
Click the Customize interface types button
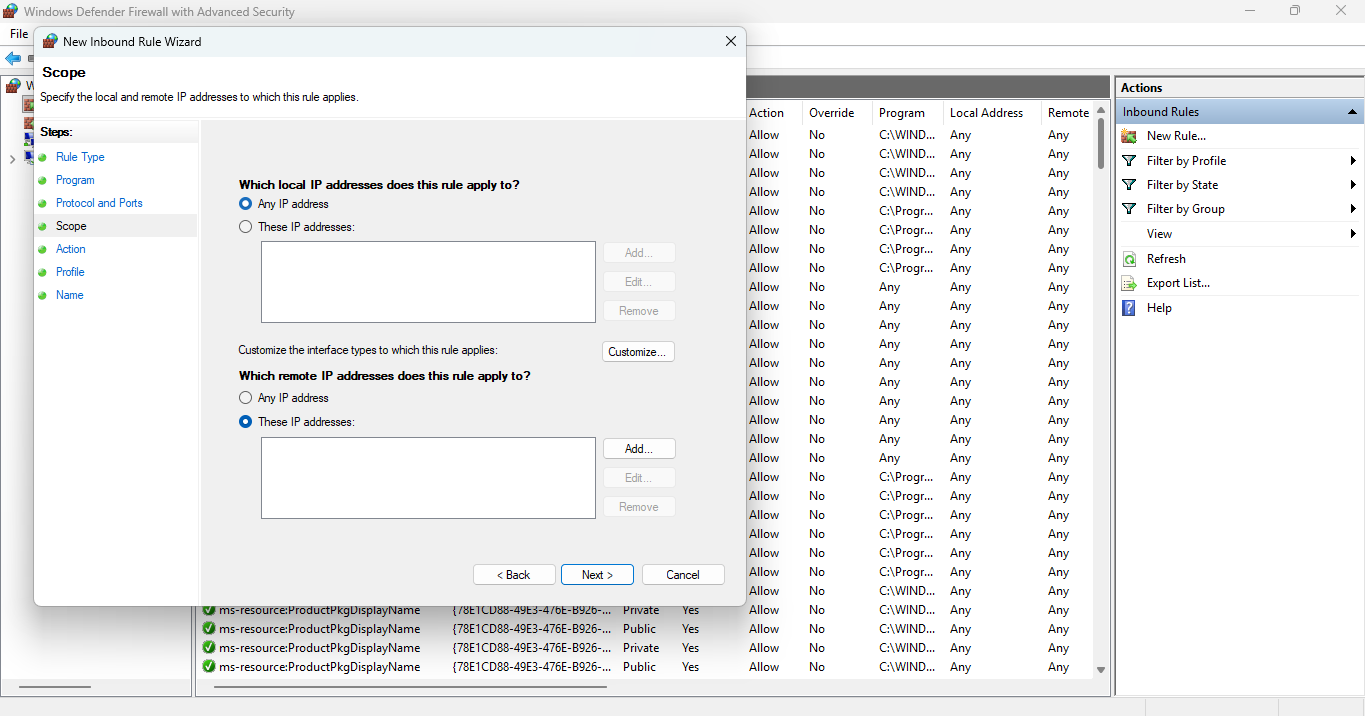click(639, 352)
